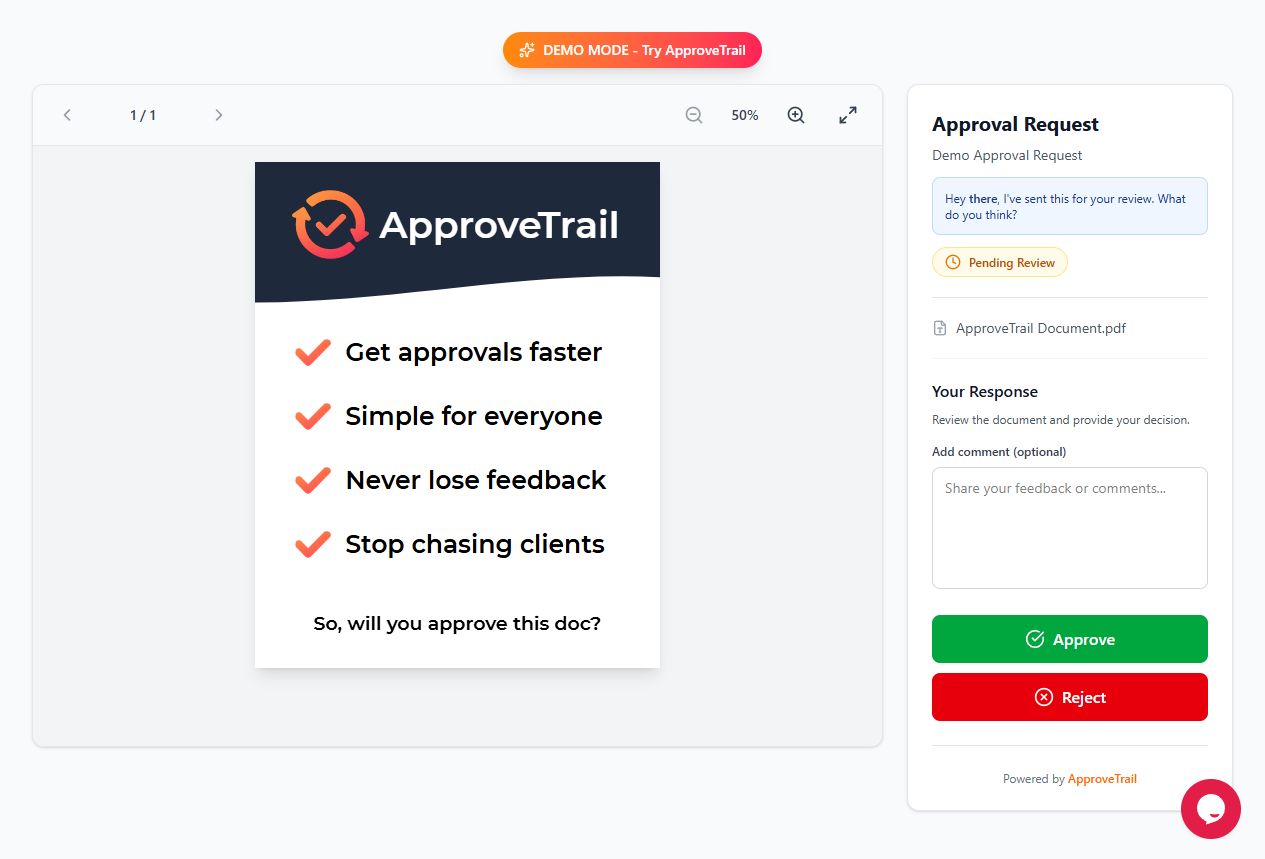
Task: Go to the next page arrow
Action: pos(218,115)
